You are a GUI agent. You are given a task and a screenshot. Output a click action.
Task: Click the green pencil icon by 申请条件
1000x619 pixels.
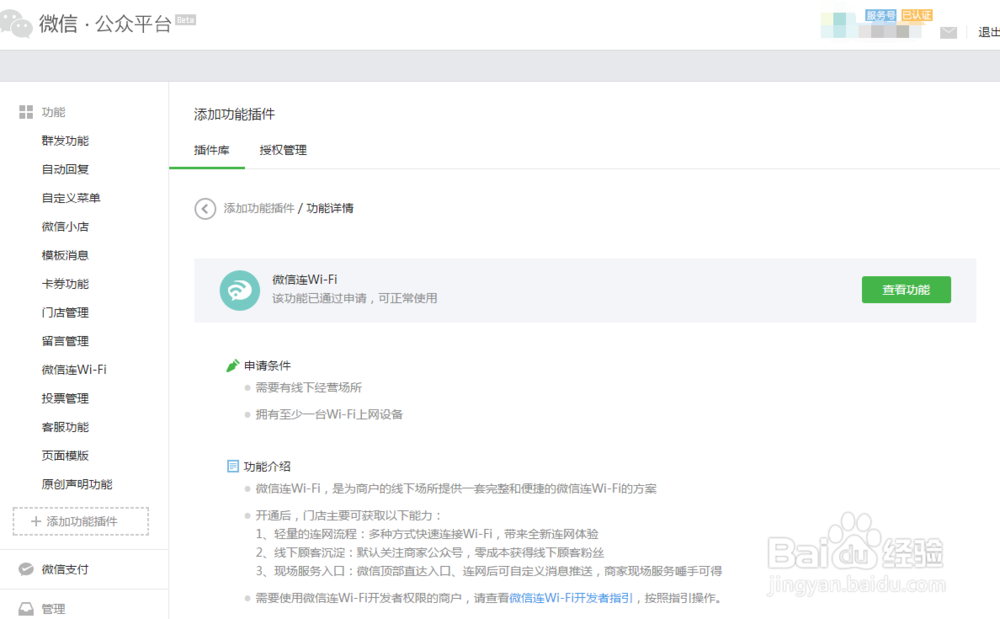(233, 365)
